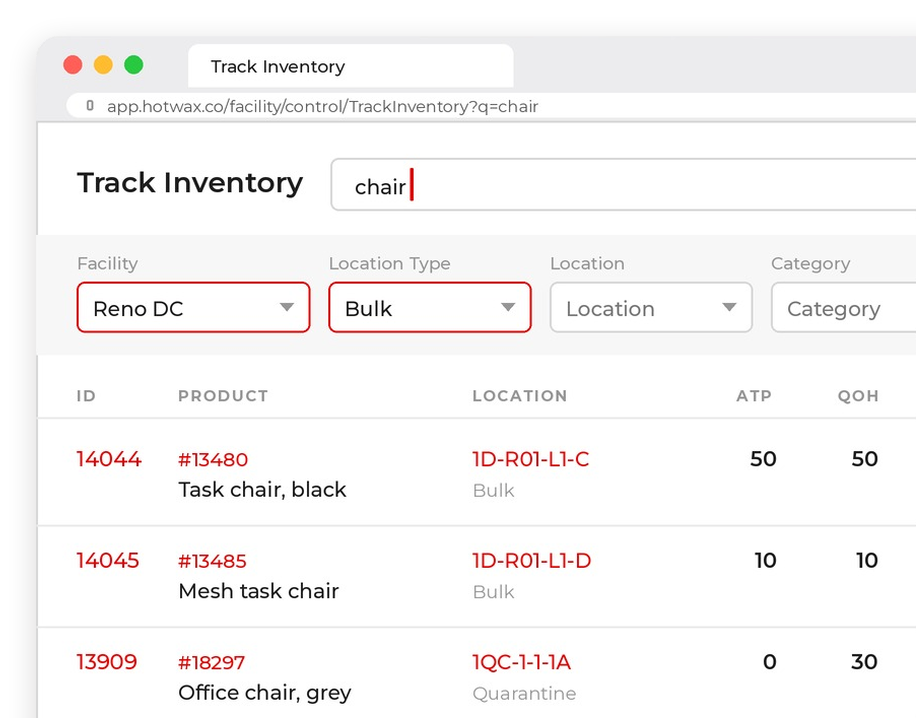Click Bulk under location 1D-R01-L1-D
Viewport: 916px width, 718px height.
tap(494, 592)
